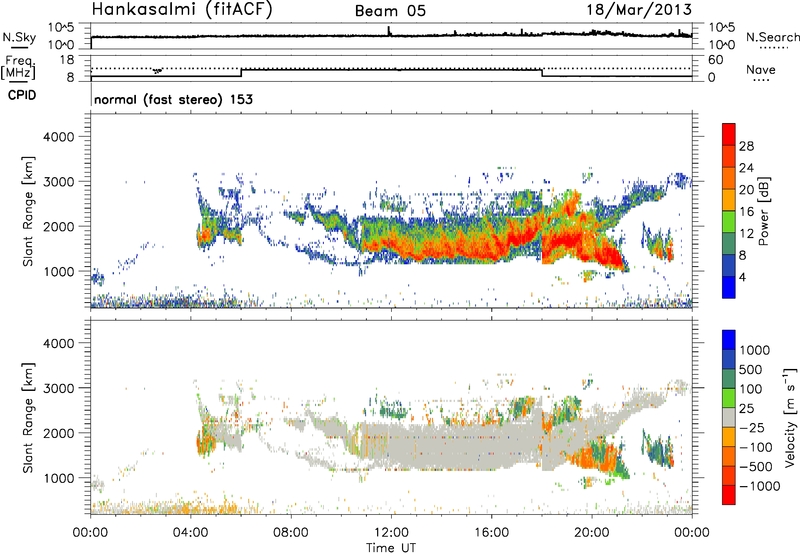This screenshot has width=800, height=554.
Task: Click the frequency step down at 18:00
Action: 542,73
